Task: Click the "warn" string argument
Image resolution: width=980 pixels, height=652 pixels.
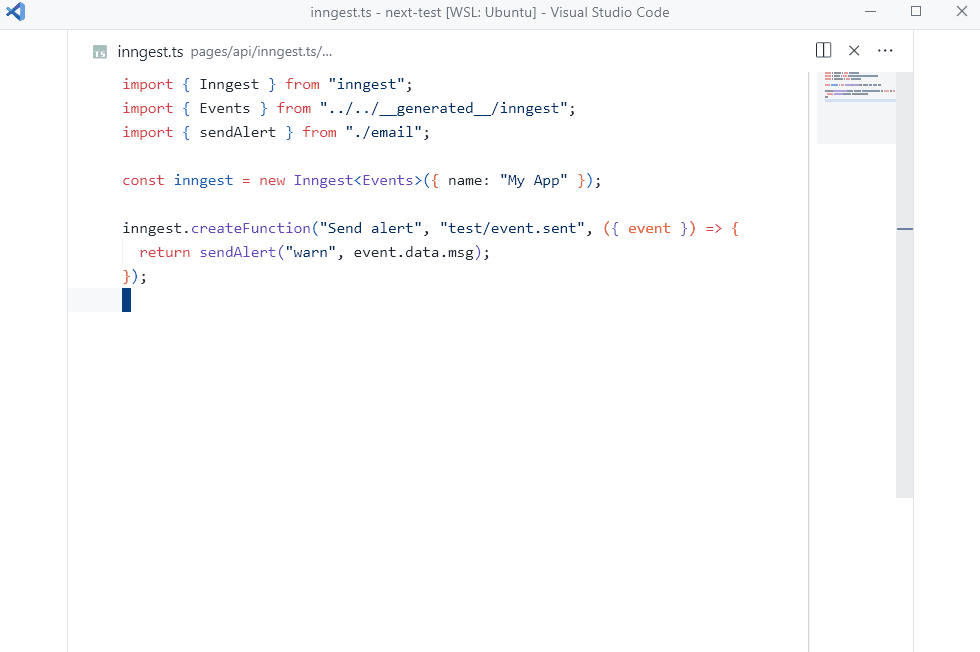Action: (311, 252)
